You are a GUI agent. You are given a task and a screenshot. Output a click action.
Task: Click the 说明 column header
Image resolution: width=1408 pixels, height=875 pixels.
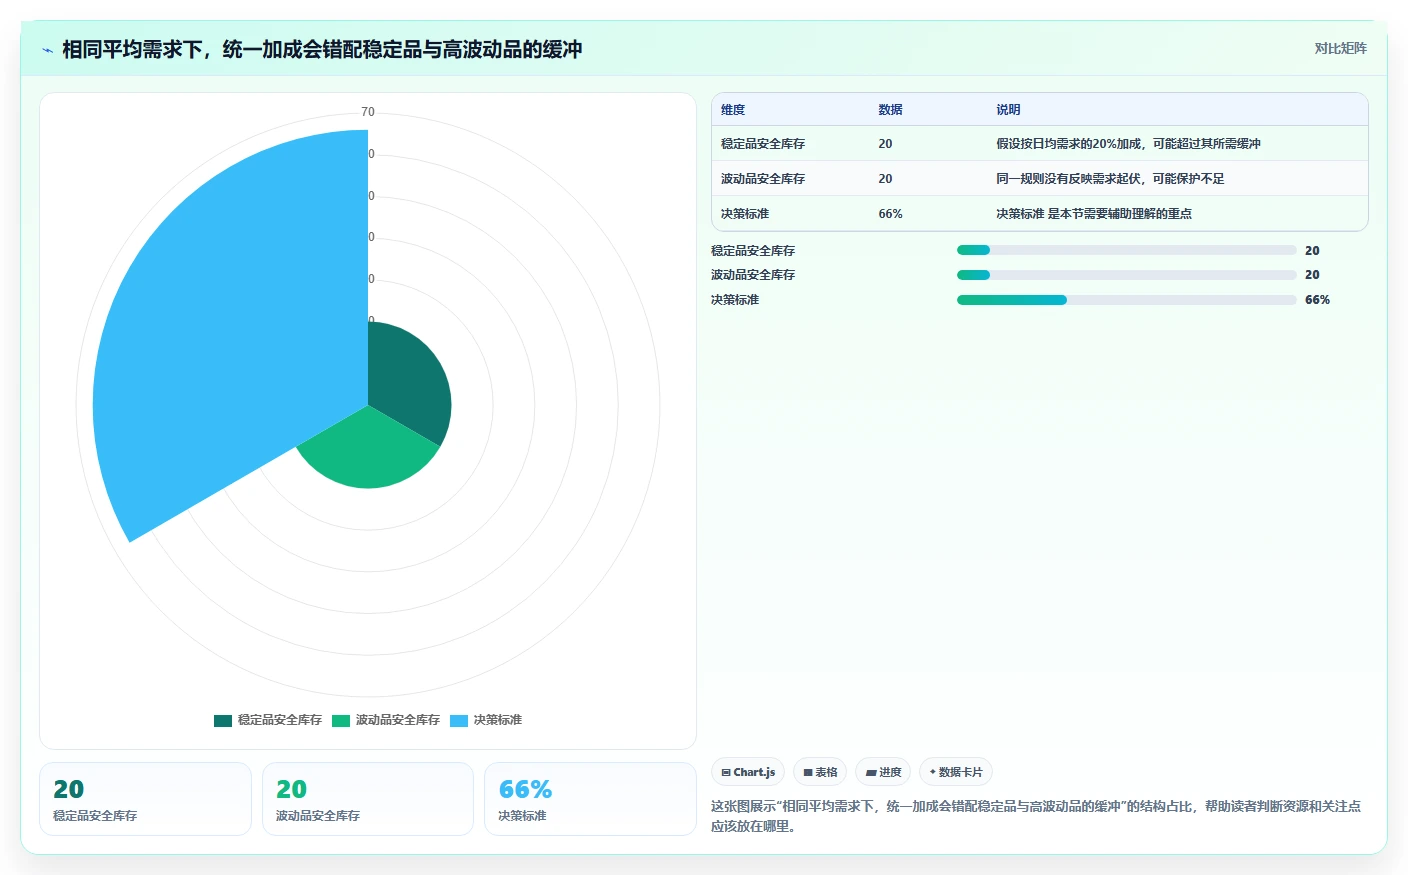pos(1008,110)
